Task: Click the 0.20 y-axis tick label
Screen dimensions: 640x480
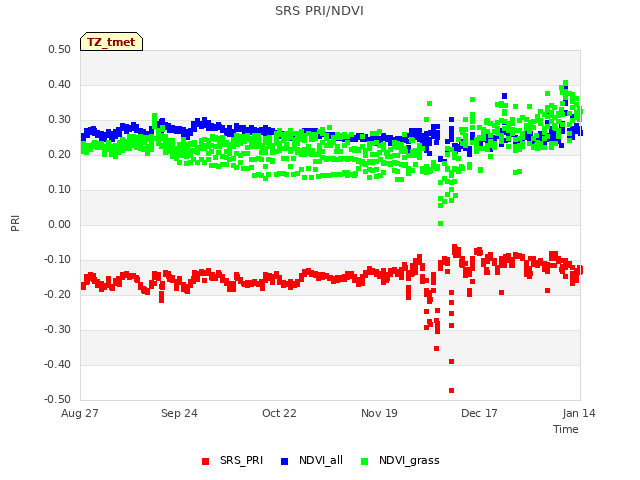Action: click(x=60, y=154)
